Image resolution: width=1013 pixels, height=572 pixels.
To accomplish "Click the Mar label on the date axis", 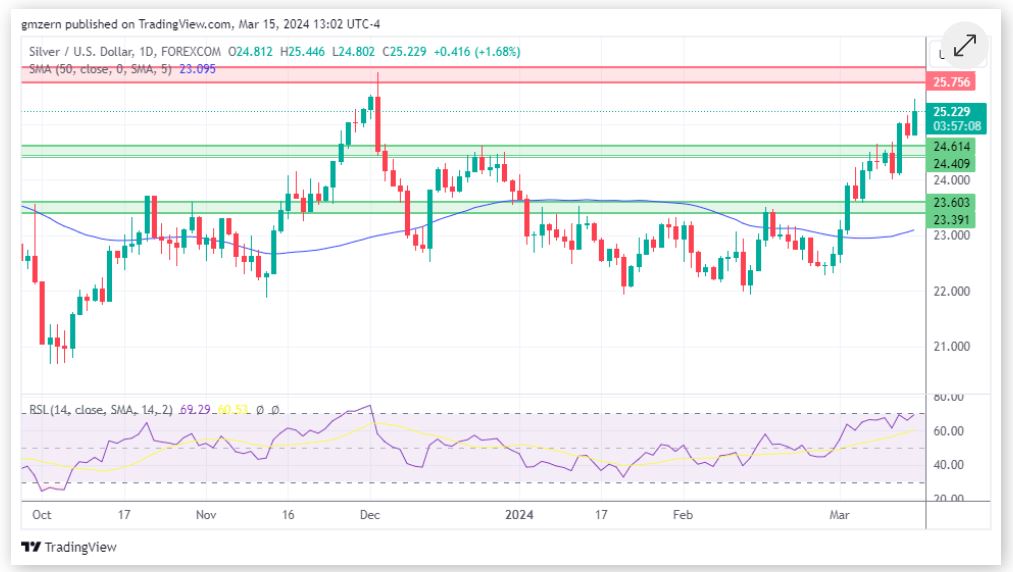I will point(840,514).
